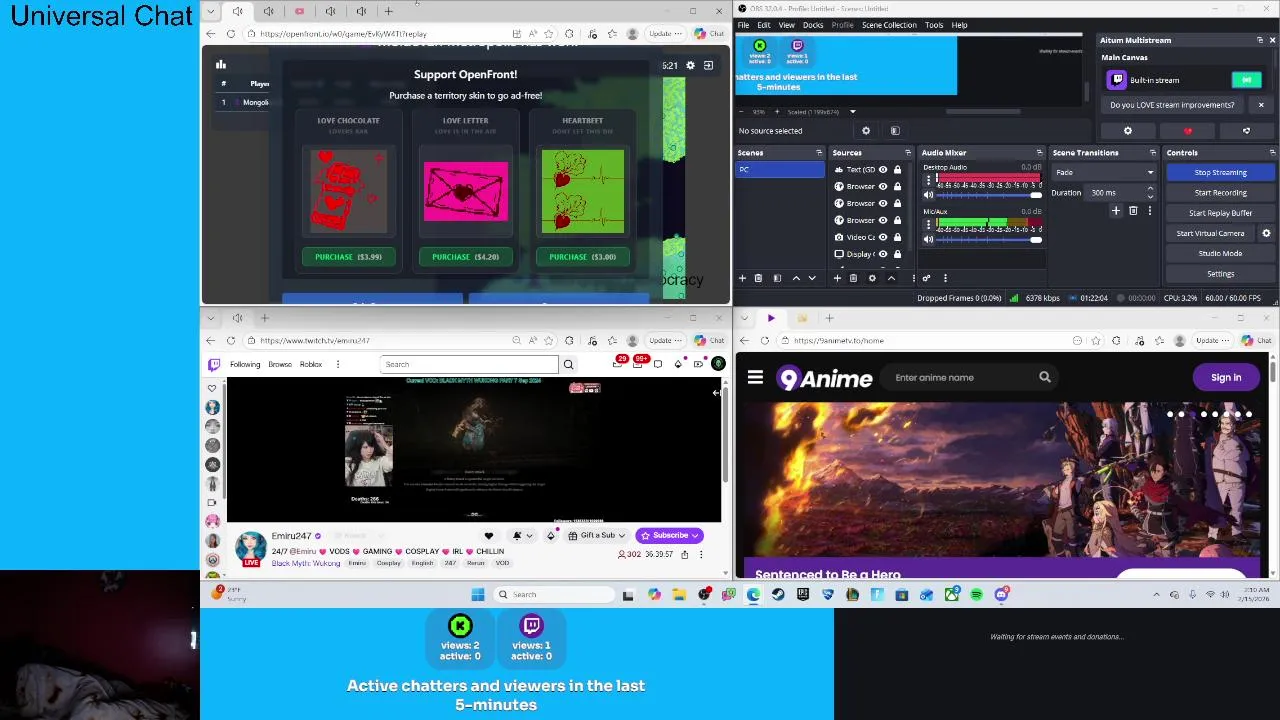
Task: Click Start Recording in OBS Controls
Action: pos(1220,192)
